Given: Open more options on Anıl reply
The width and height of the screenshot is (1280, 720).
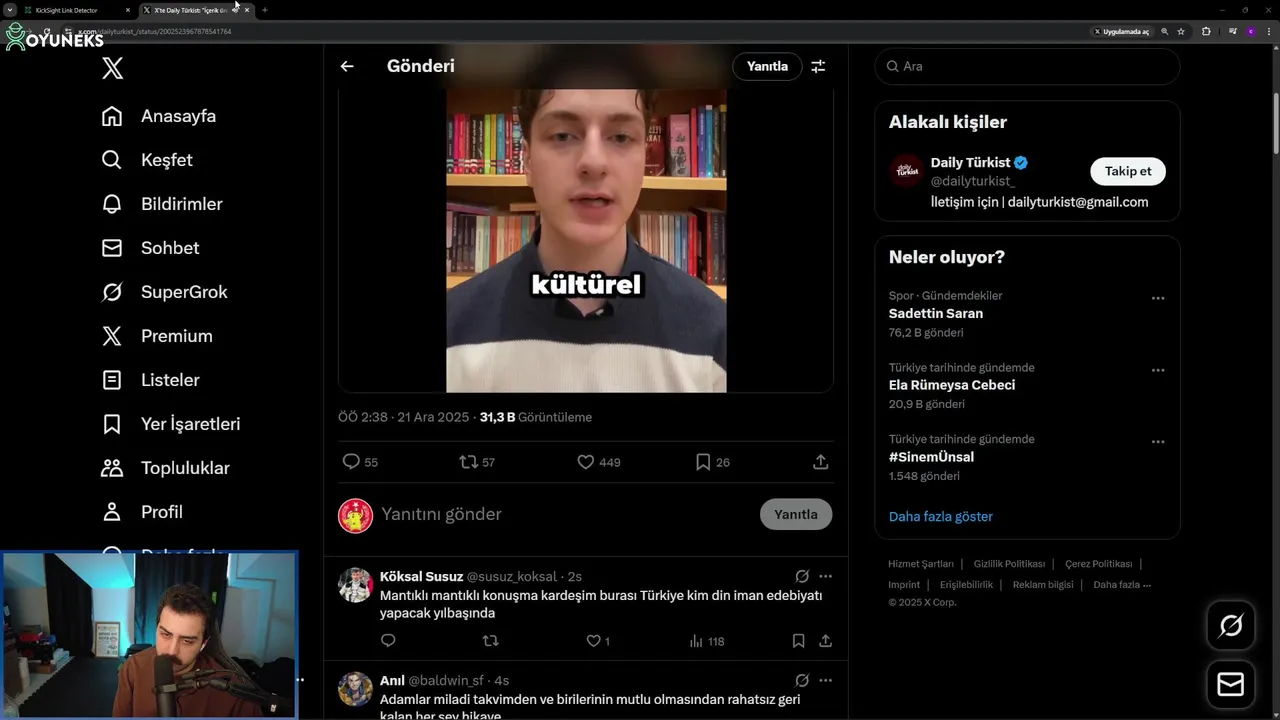Looking at the screenshot, I should coord(825,680).
